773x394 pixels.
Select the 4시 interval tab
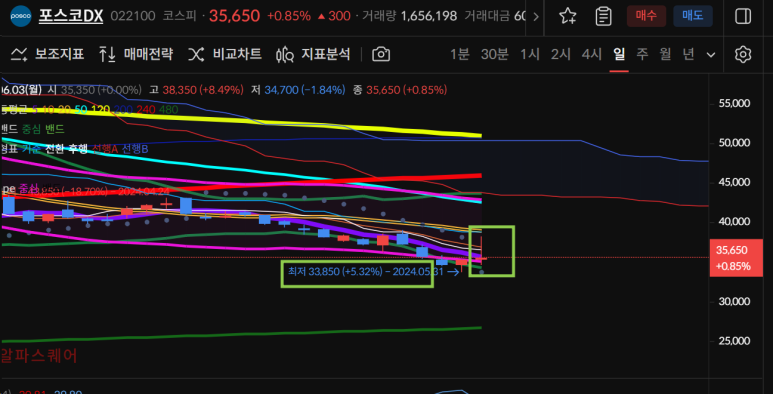[x=592, y=54]
